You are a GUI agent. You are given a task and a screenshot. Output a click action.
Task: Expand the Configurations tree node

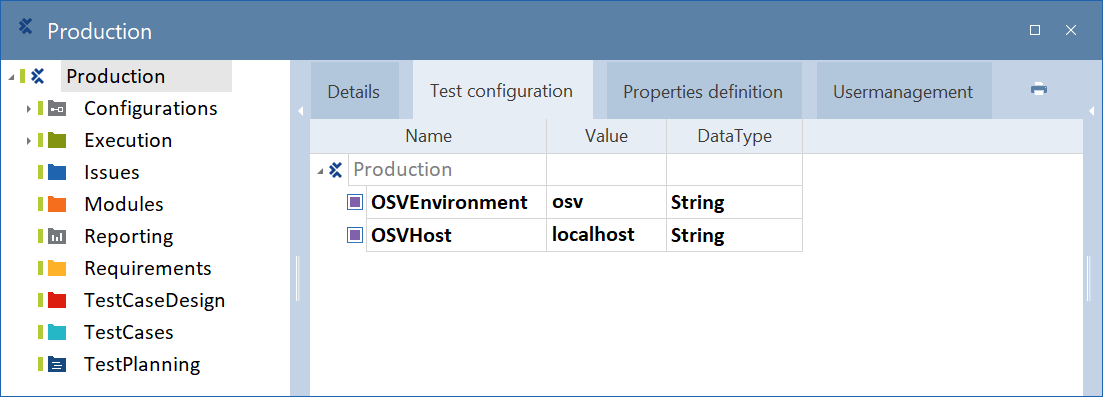(29, 109)
